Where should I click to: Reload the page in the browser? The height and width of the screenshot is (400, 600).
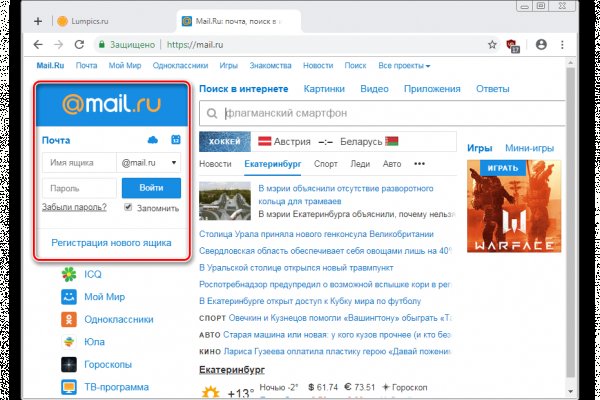pos(82,45)
